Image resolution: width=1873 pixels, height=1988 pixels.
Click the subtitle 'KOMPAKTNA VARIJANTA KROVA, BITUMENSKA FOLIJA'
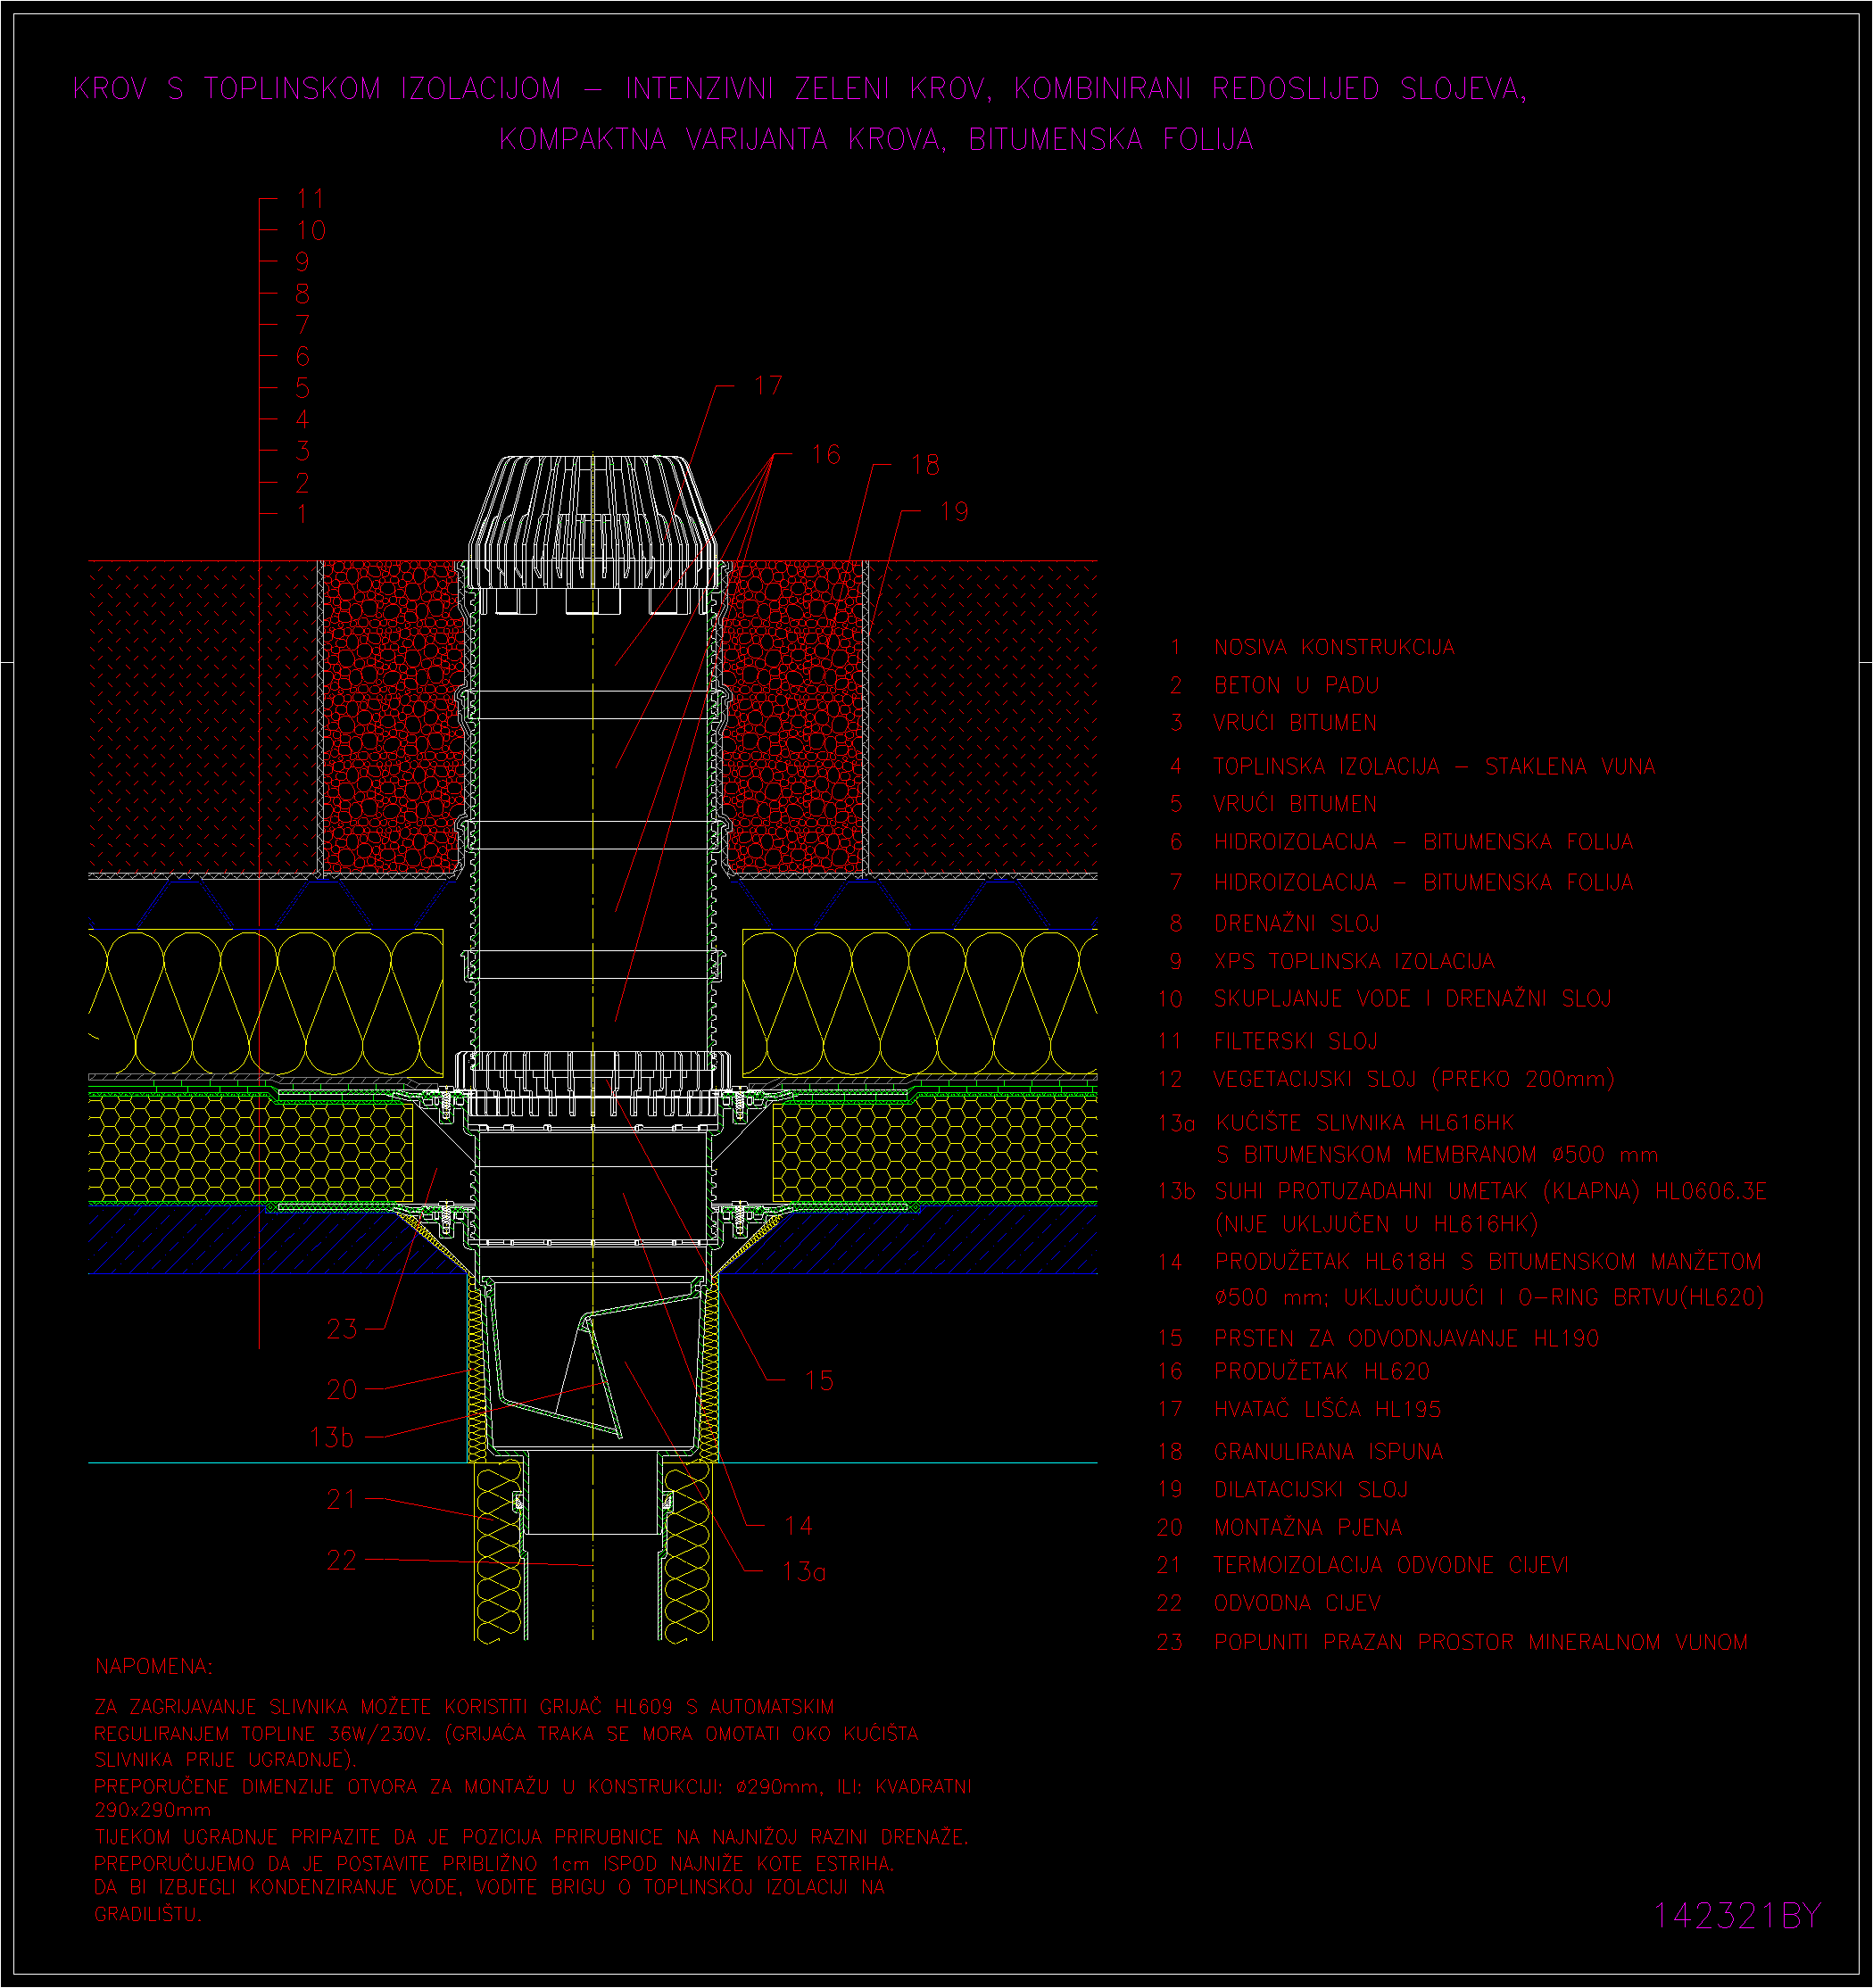pyautogui.click(x=876, y=139)
